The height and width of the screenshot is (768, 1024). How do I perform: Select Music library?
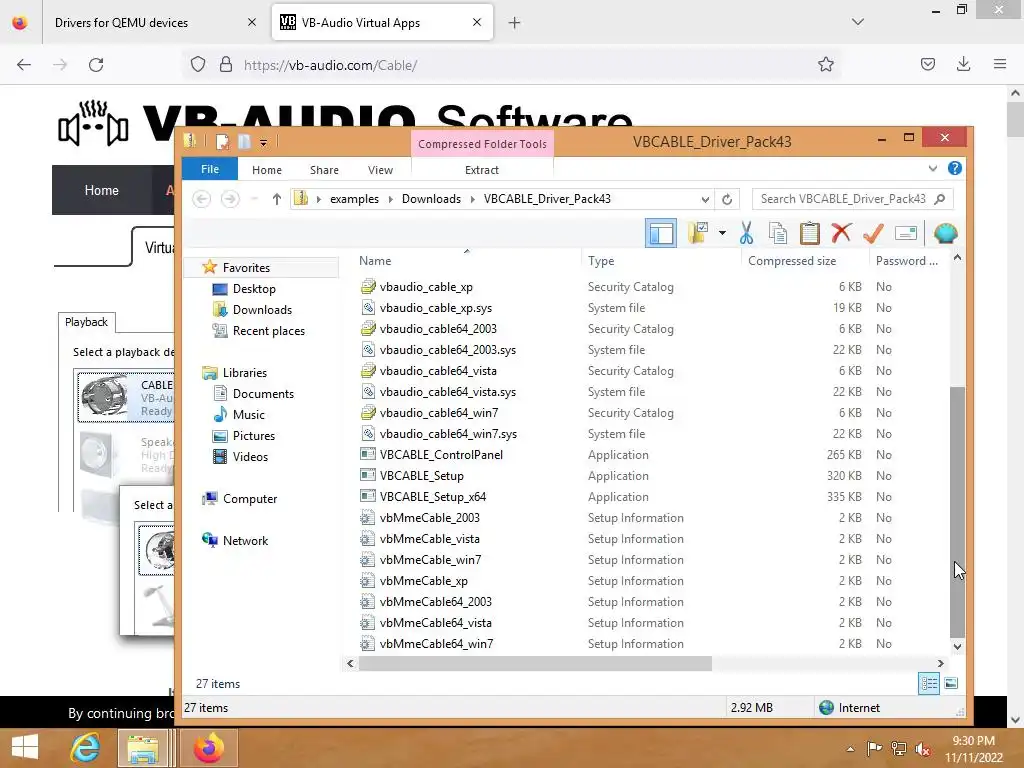pyautogui.click(x=248, y=415)
